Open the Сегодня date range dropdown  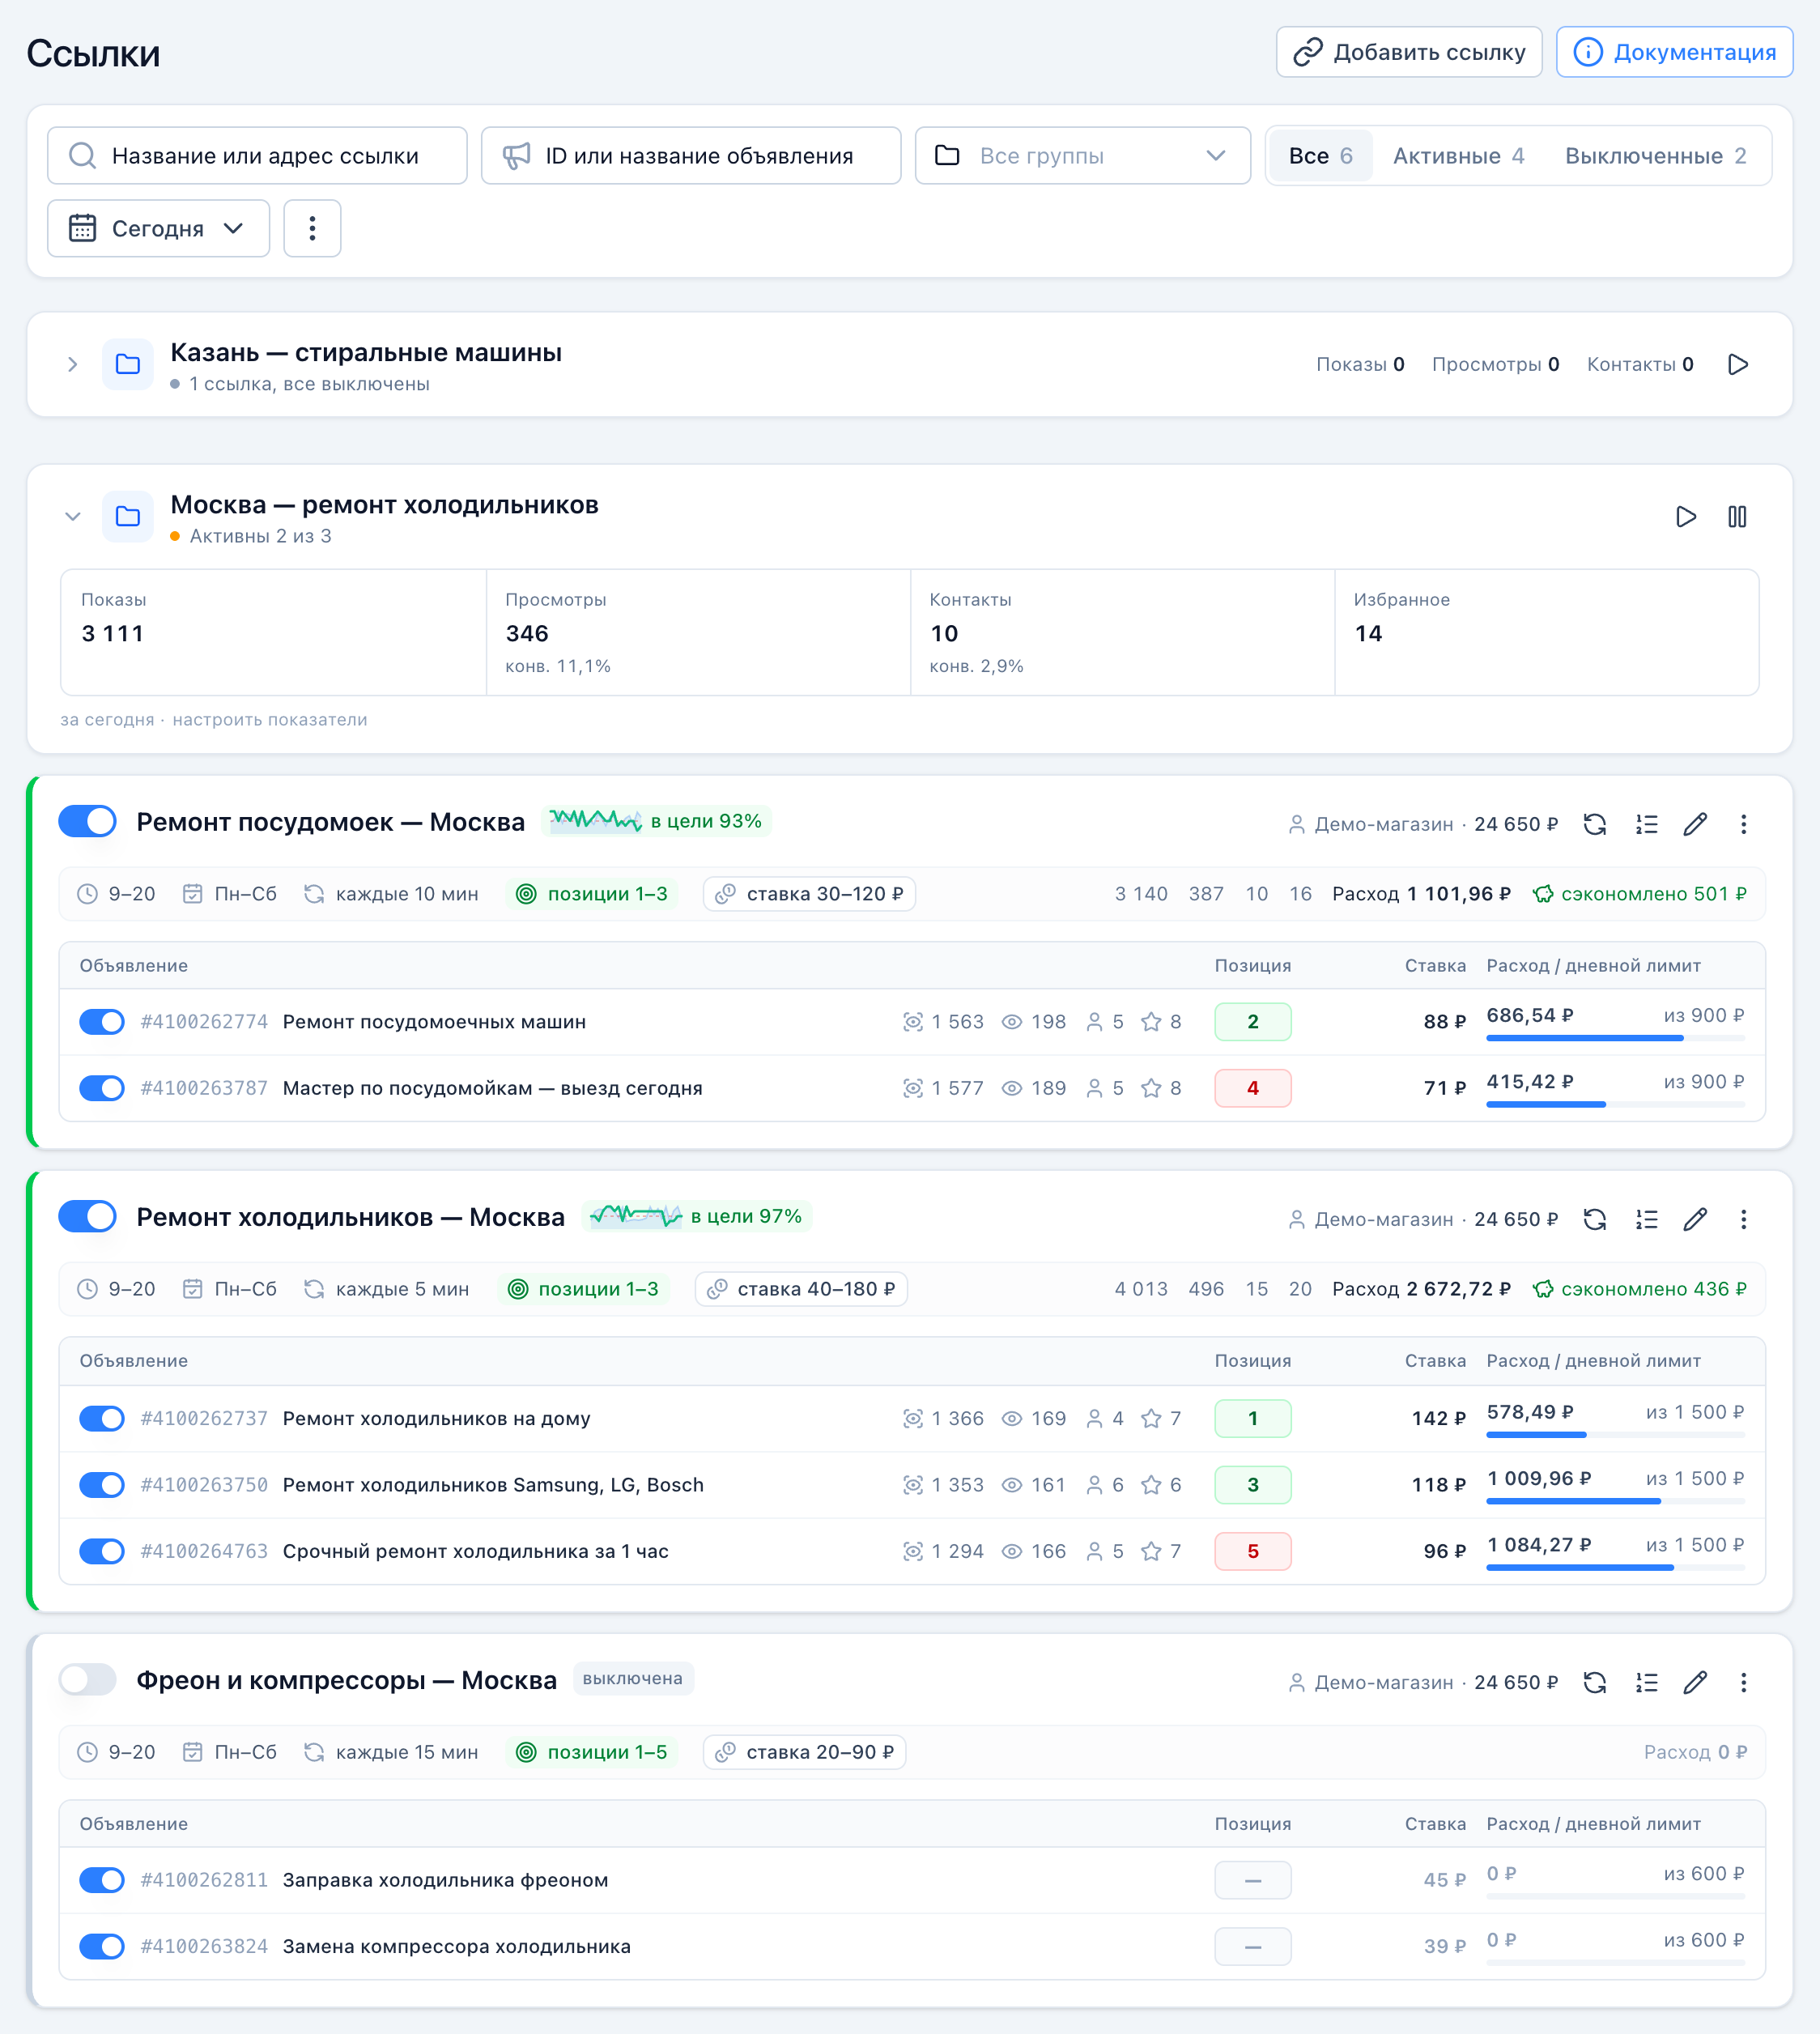coord(158,228)
